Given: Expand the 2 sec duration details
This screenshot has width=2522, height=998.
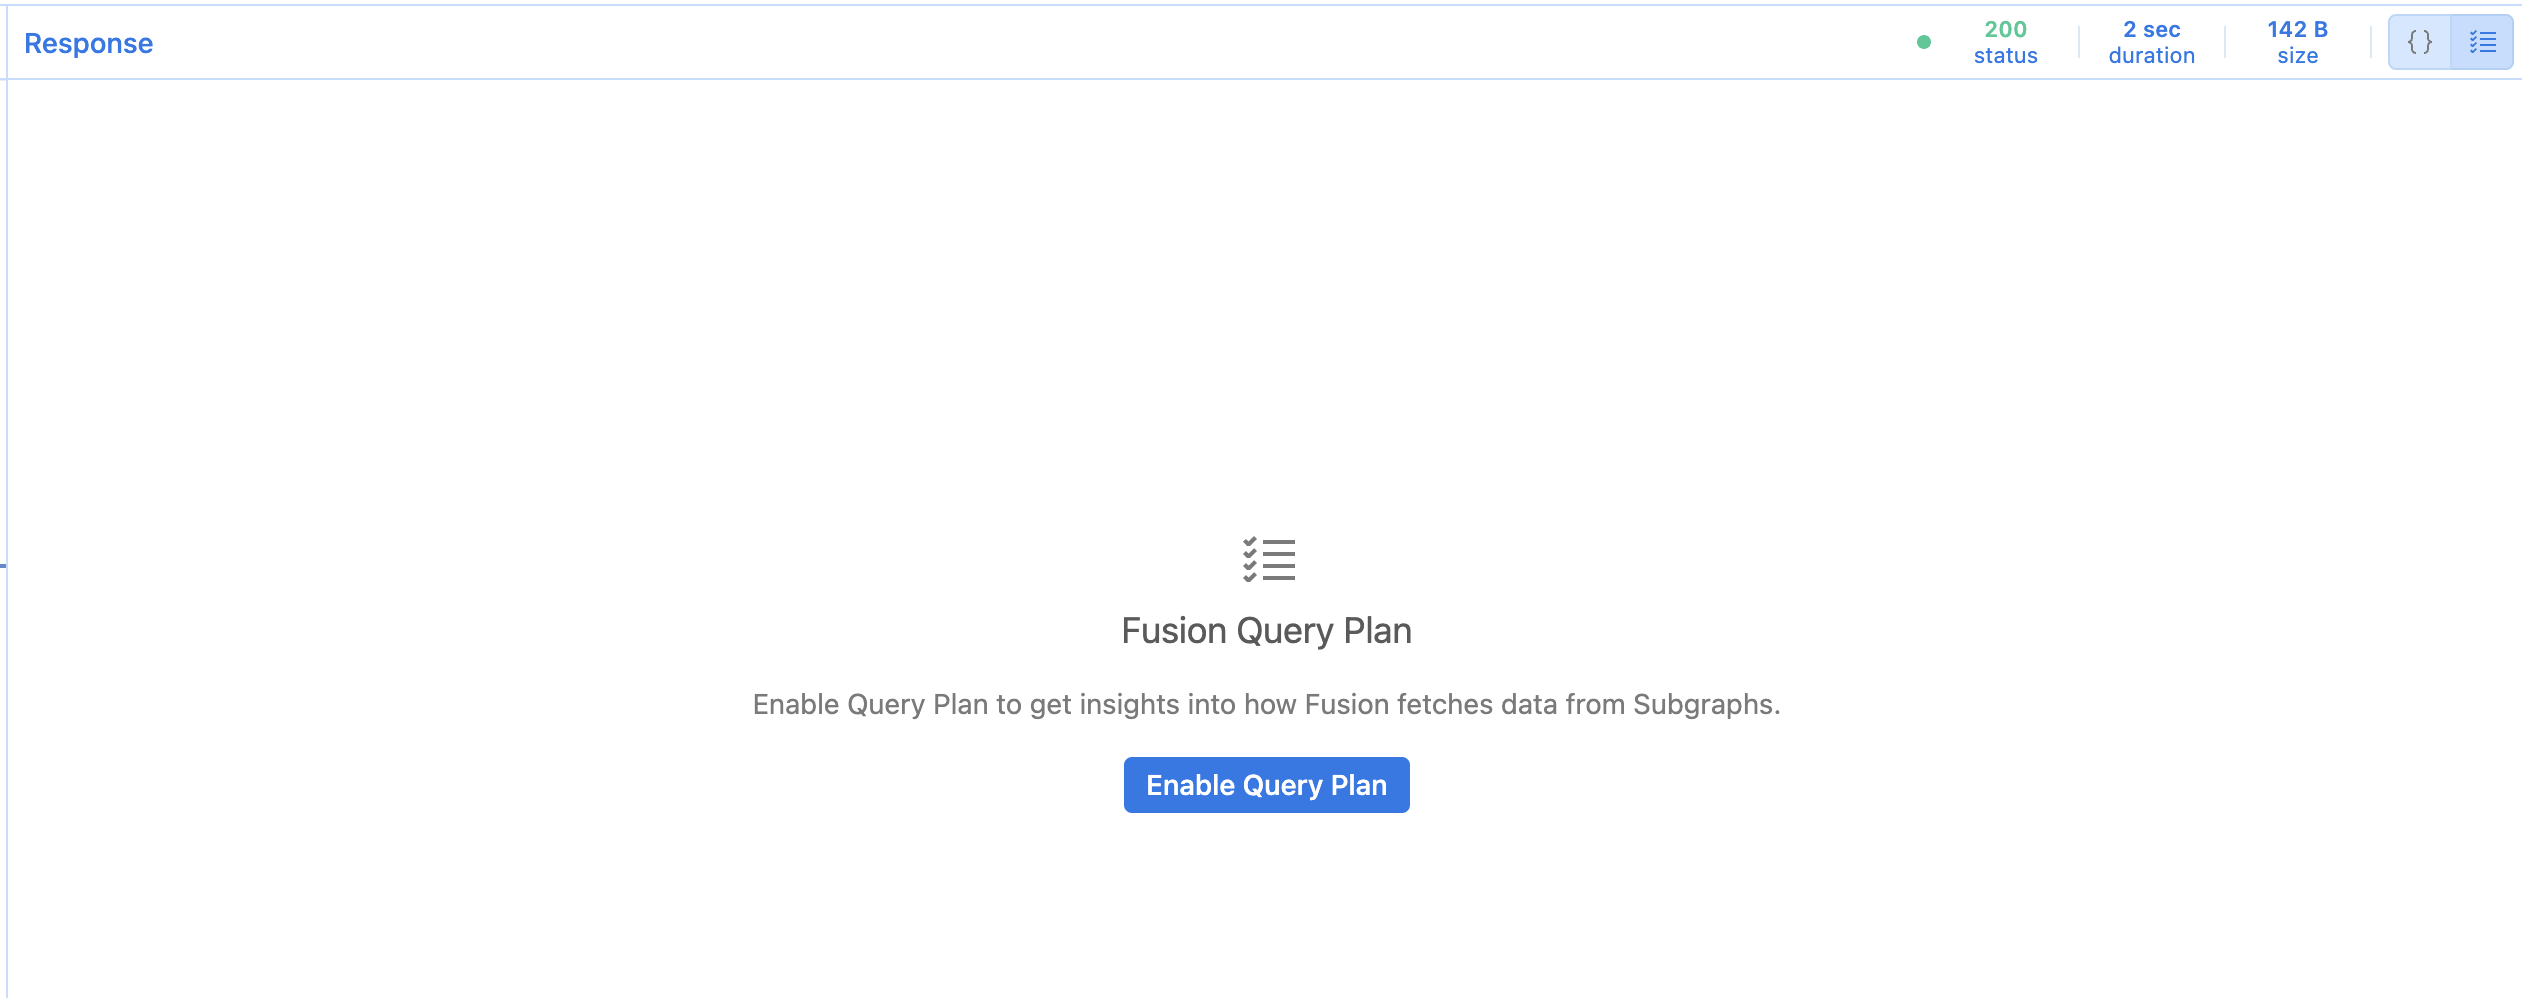Looking at the screenshot, I should [x=2151, y=42].
